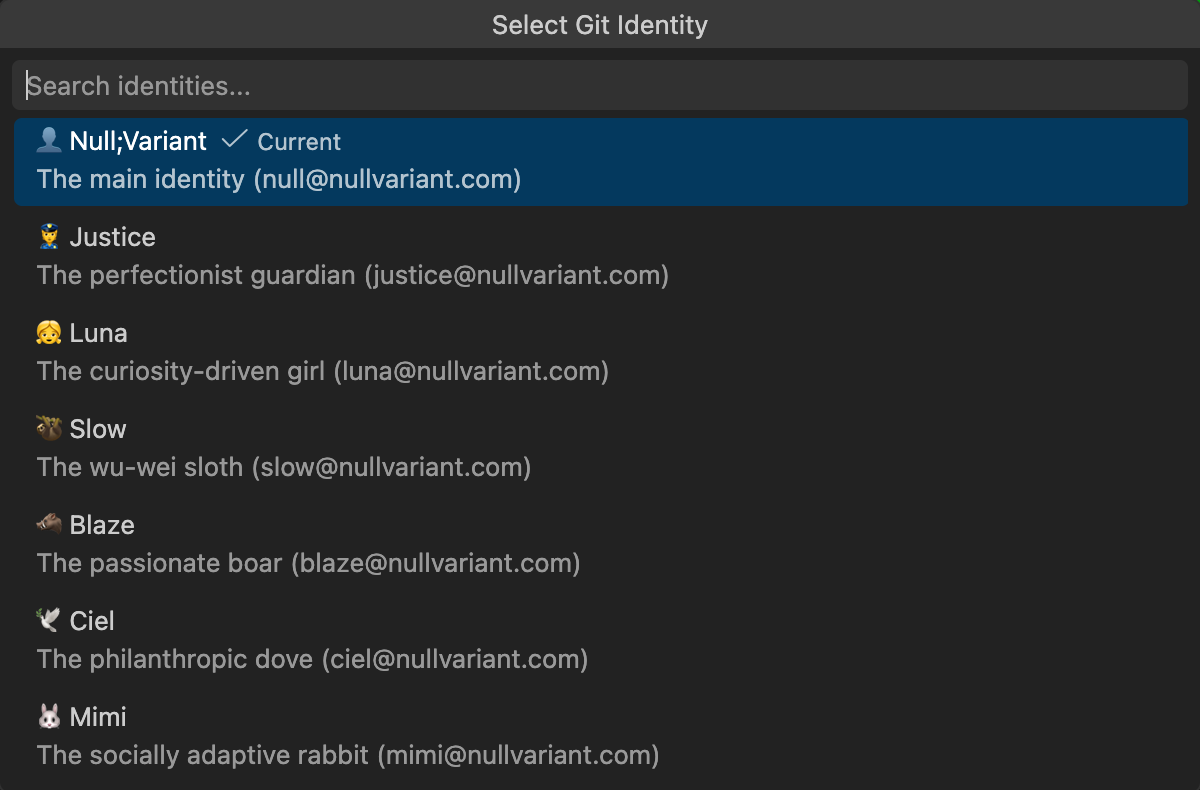Pick the Luna identity name
1200x790 pixels.
[99, 333]
